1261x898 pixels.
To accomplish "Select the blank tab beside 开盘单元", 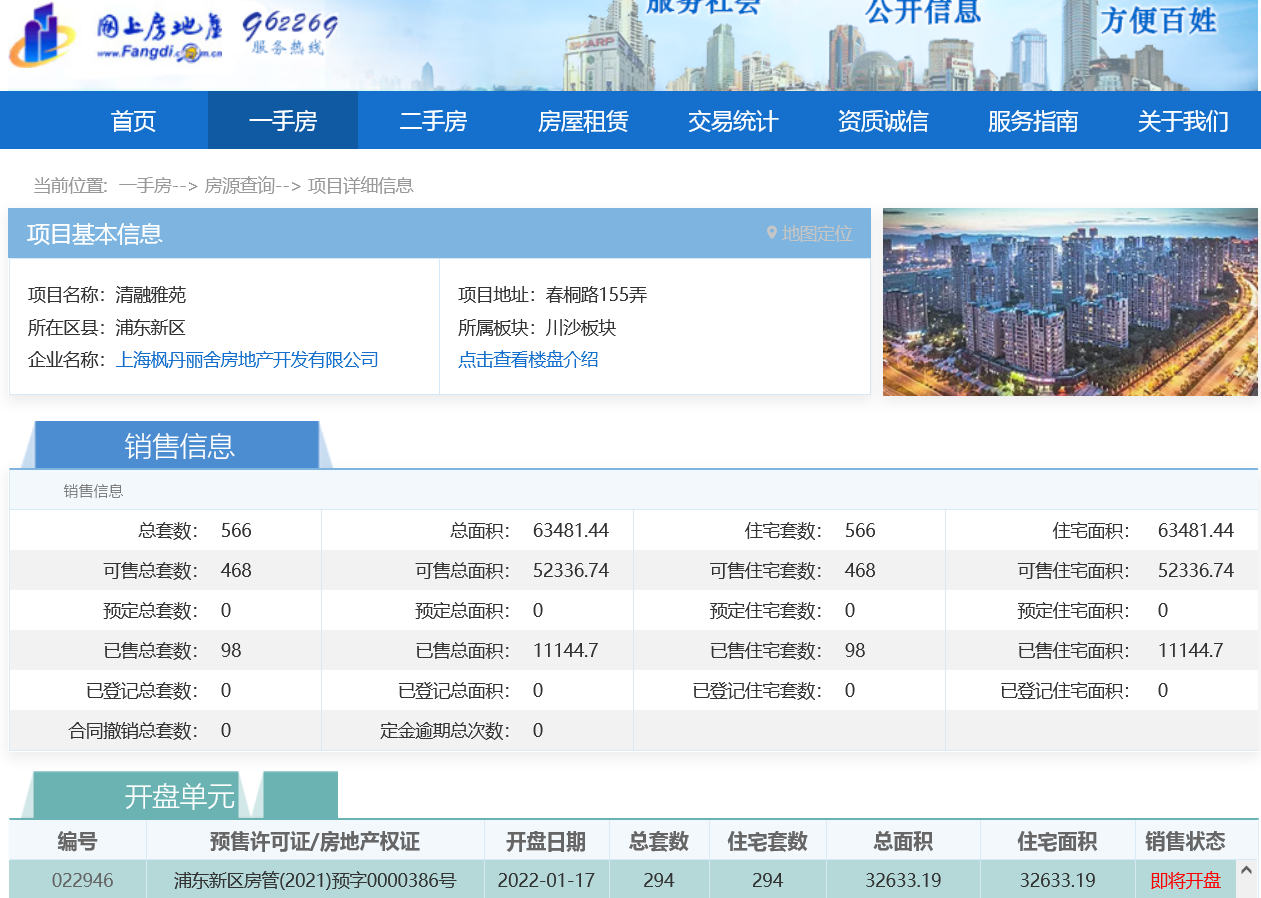I will tap(300, 796).
